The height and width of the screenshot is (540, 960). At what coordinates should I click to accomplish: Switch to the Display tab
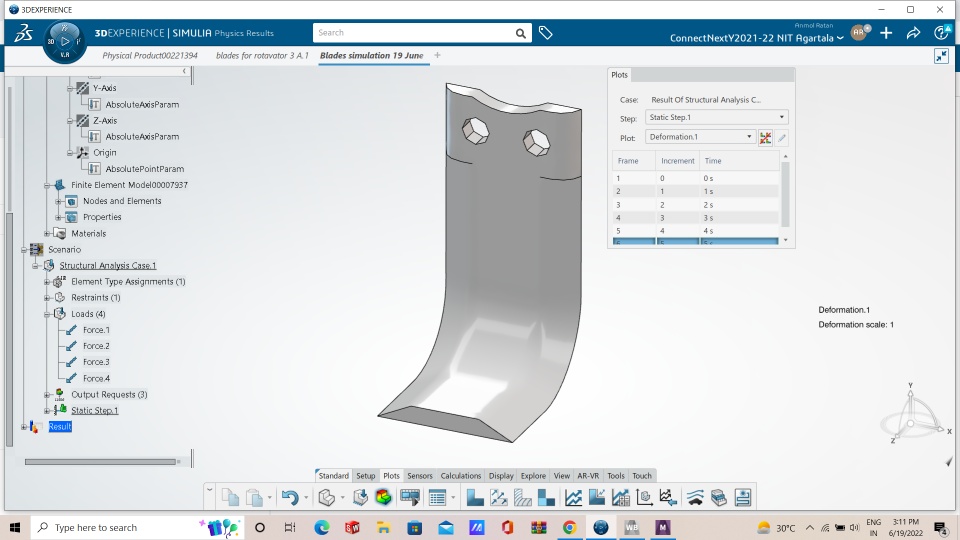[x=501, y=476]
